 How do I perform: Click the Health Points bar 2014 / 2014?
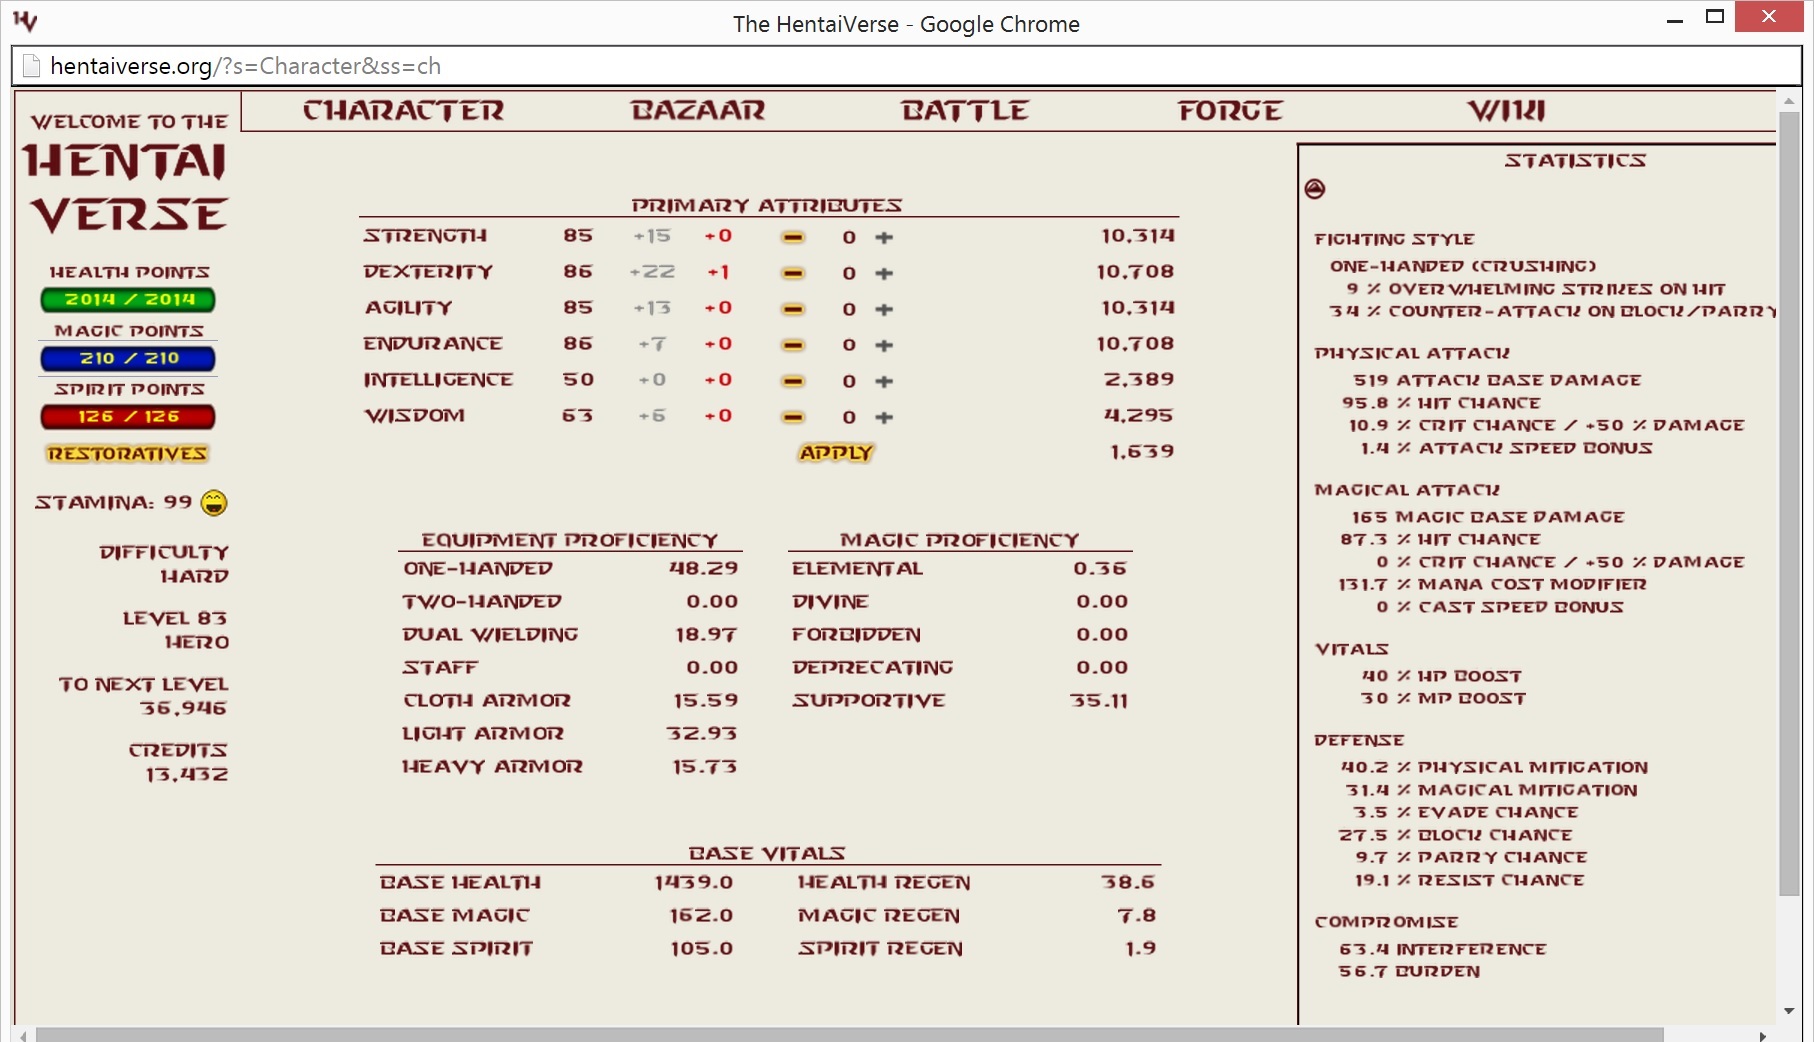(x=128, y=300)
